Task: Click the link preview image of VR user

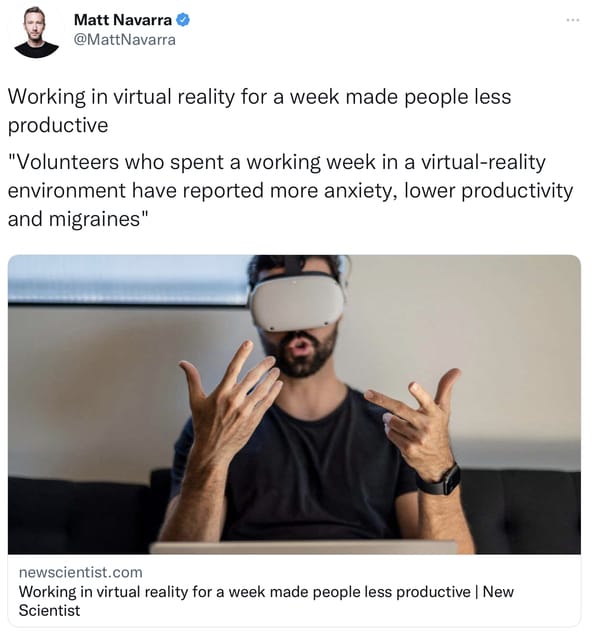Action: coord(294,404)
